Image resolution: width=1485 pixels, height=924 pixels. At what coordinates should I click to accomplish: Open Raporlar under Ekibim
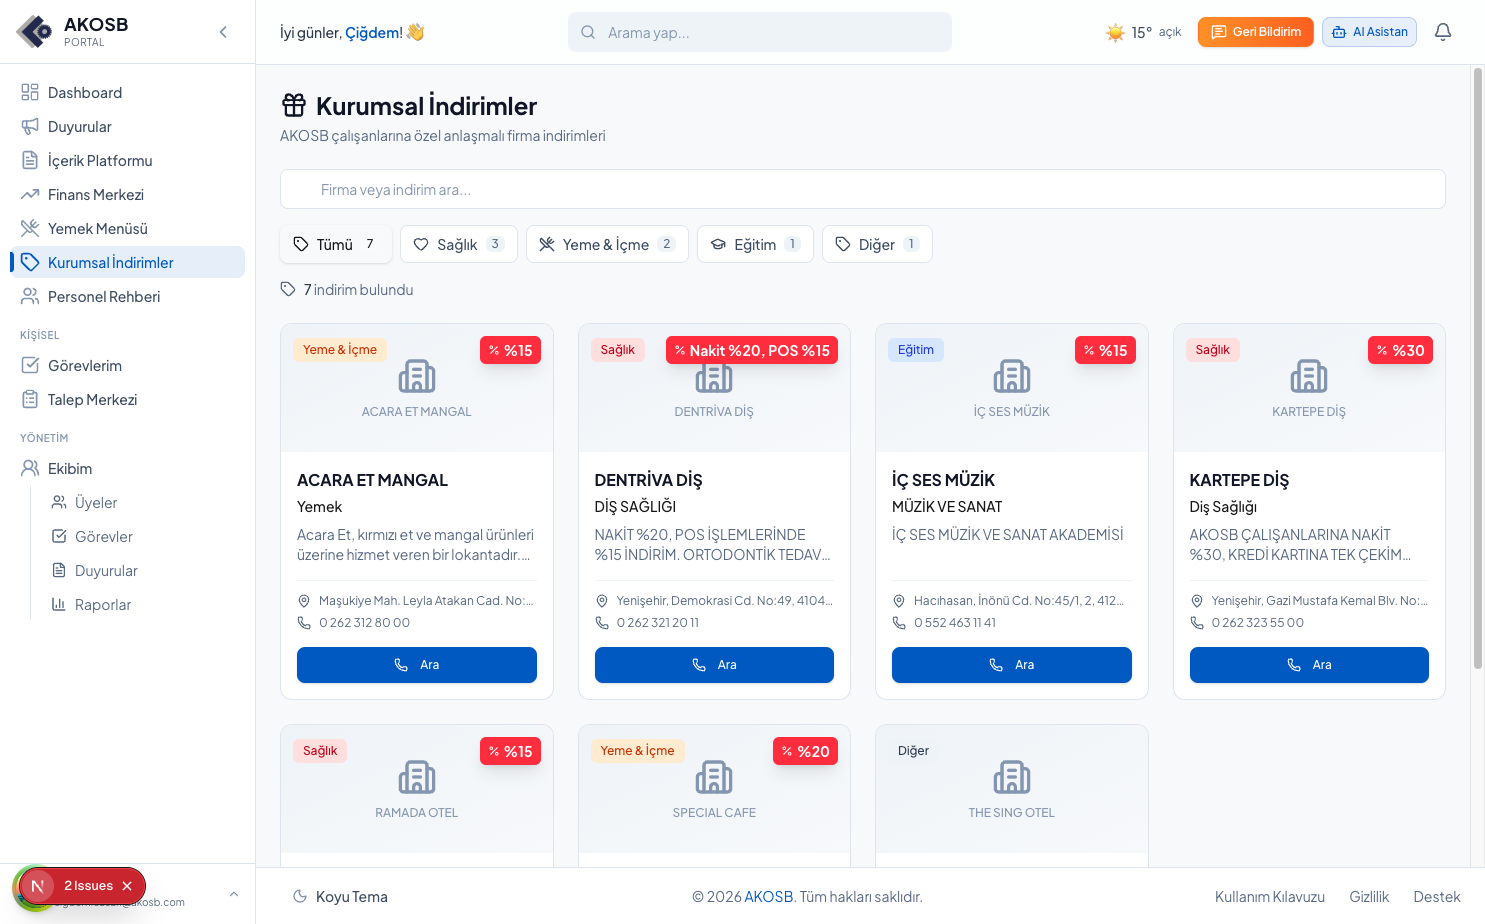click(143, 605)
